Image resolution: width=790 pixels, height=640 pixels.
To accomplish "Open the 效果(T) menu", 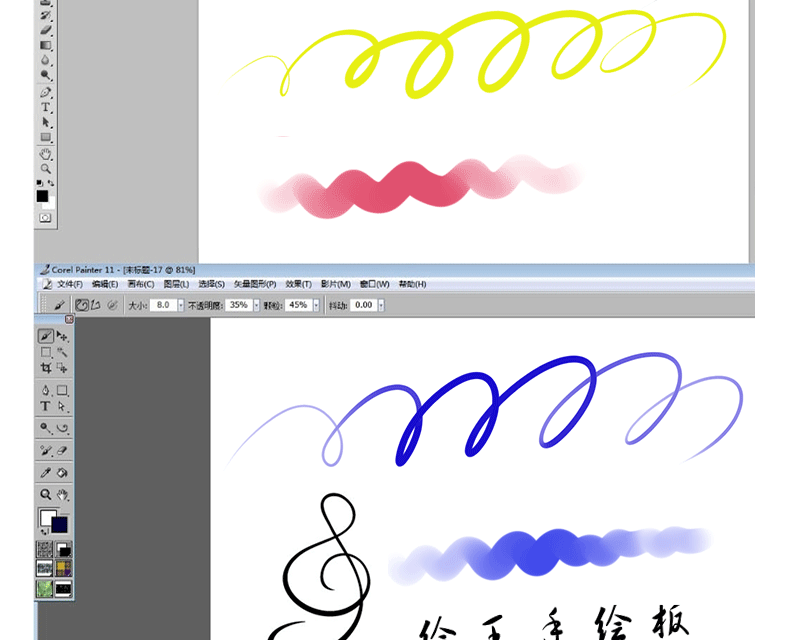I will click(x=298, y=284).
